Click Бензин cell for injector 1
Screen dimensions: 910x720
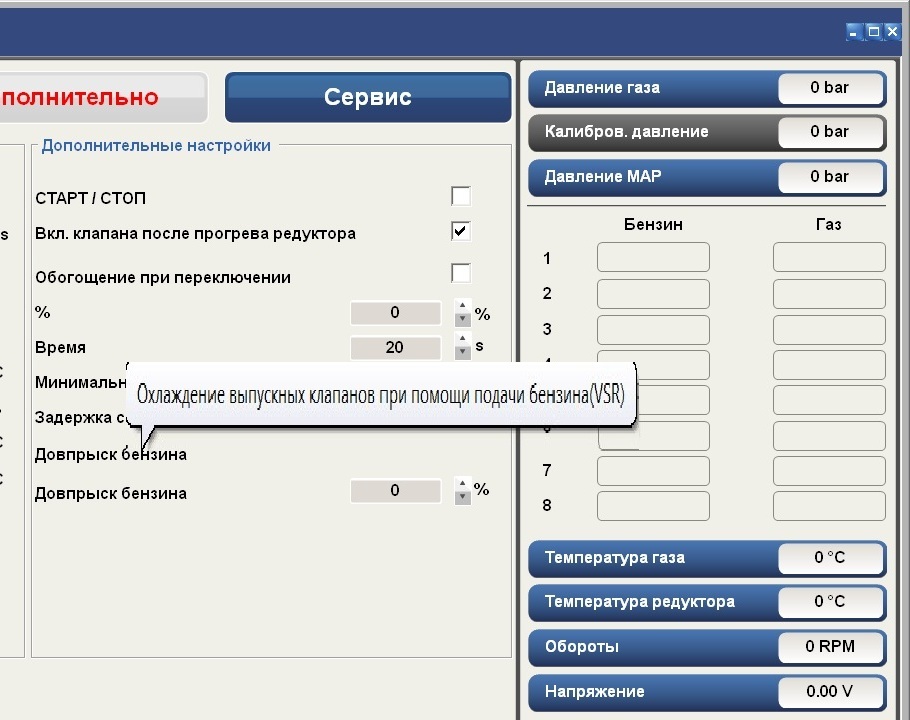(653, 258)
